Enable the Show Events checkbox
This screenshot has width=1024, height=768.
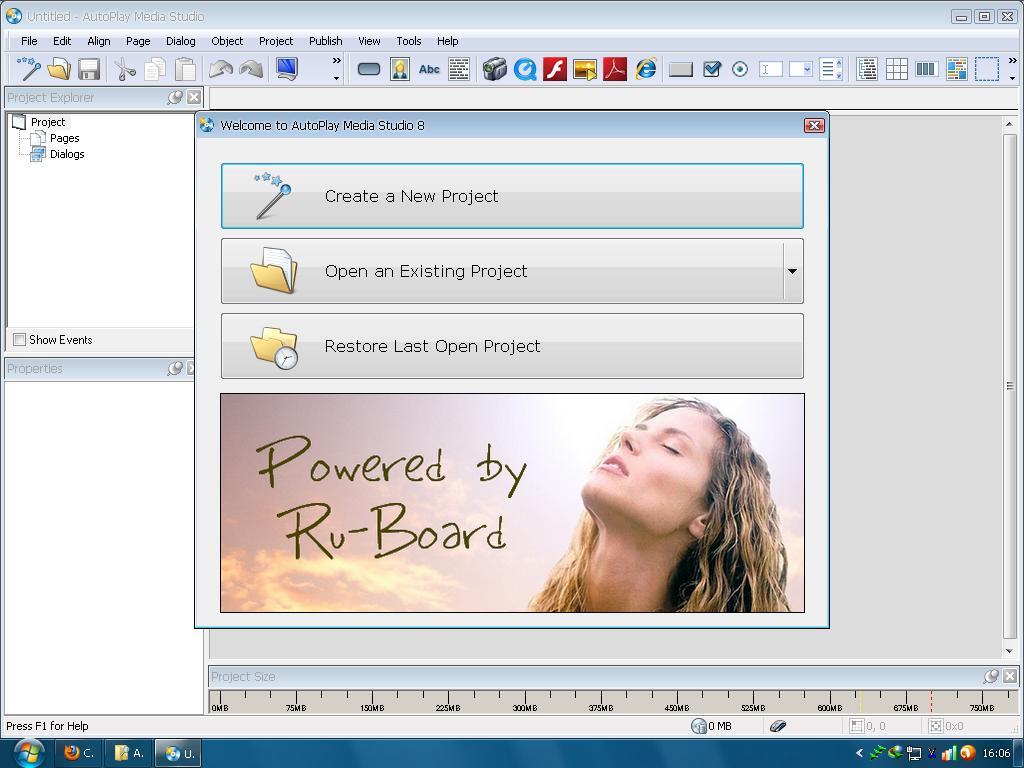coord(20,340)
